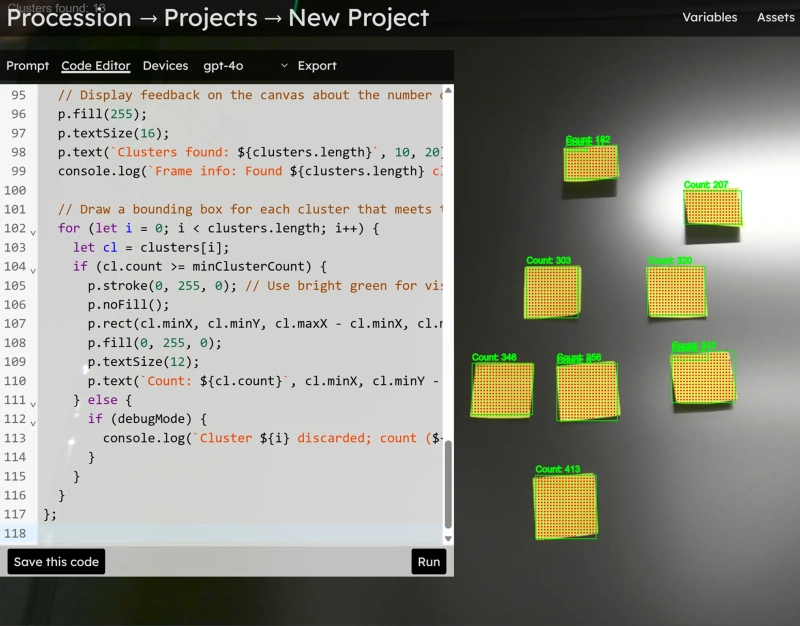Fold the debugMode if block at line 112

33,421
